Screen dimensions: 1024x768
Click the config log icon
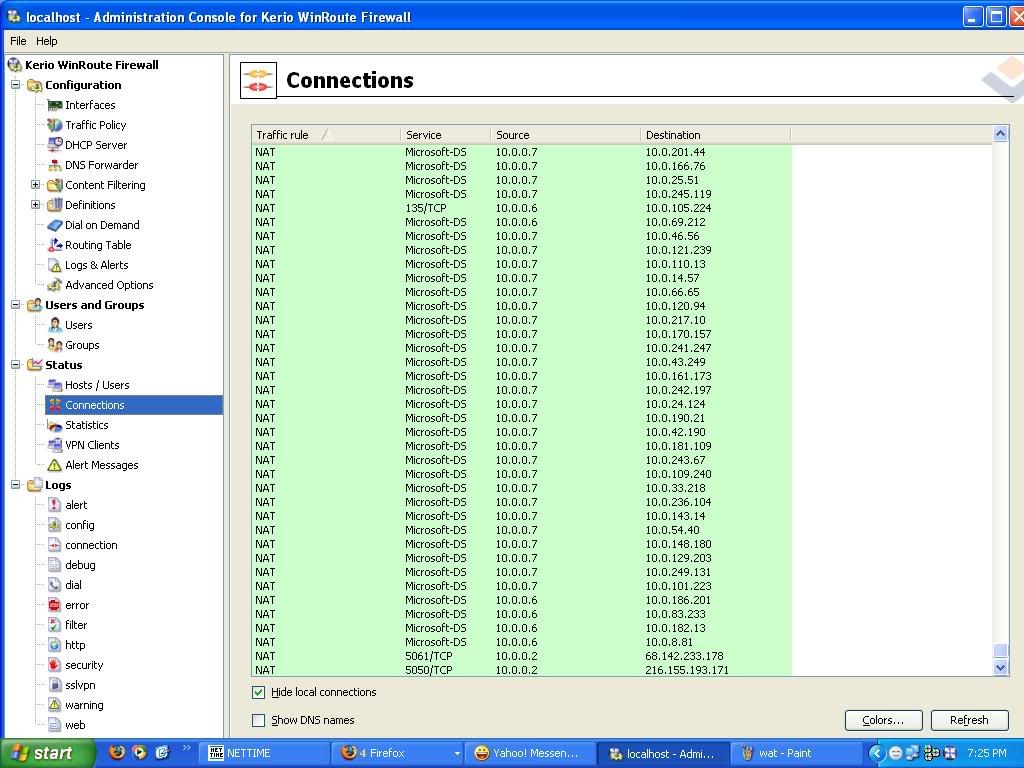tap(55, 525)
